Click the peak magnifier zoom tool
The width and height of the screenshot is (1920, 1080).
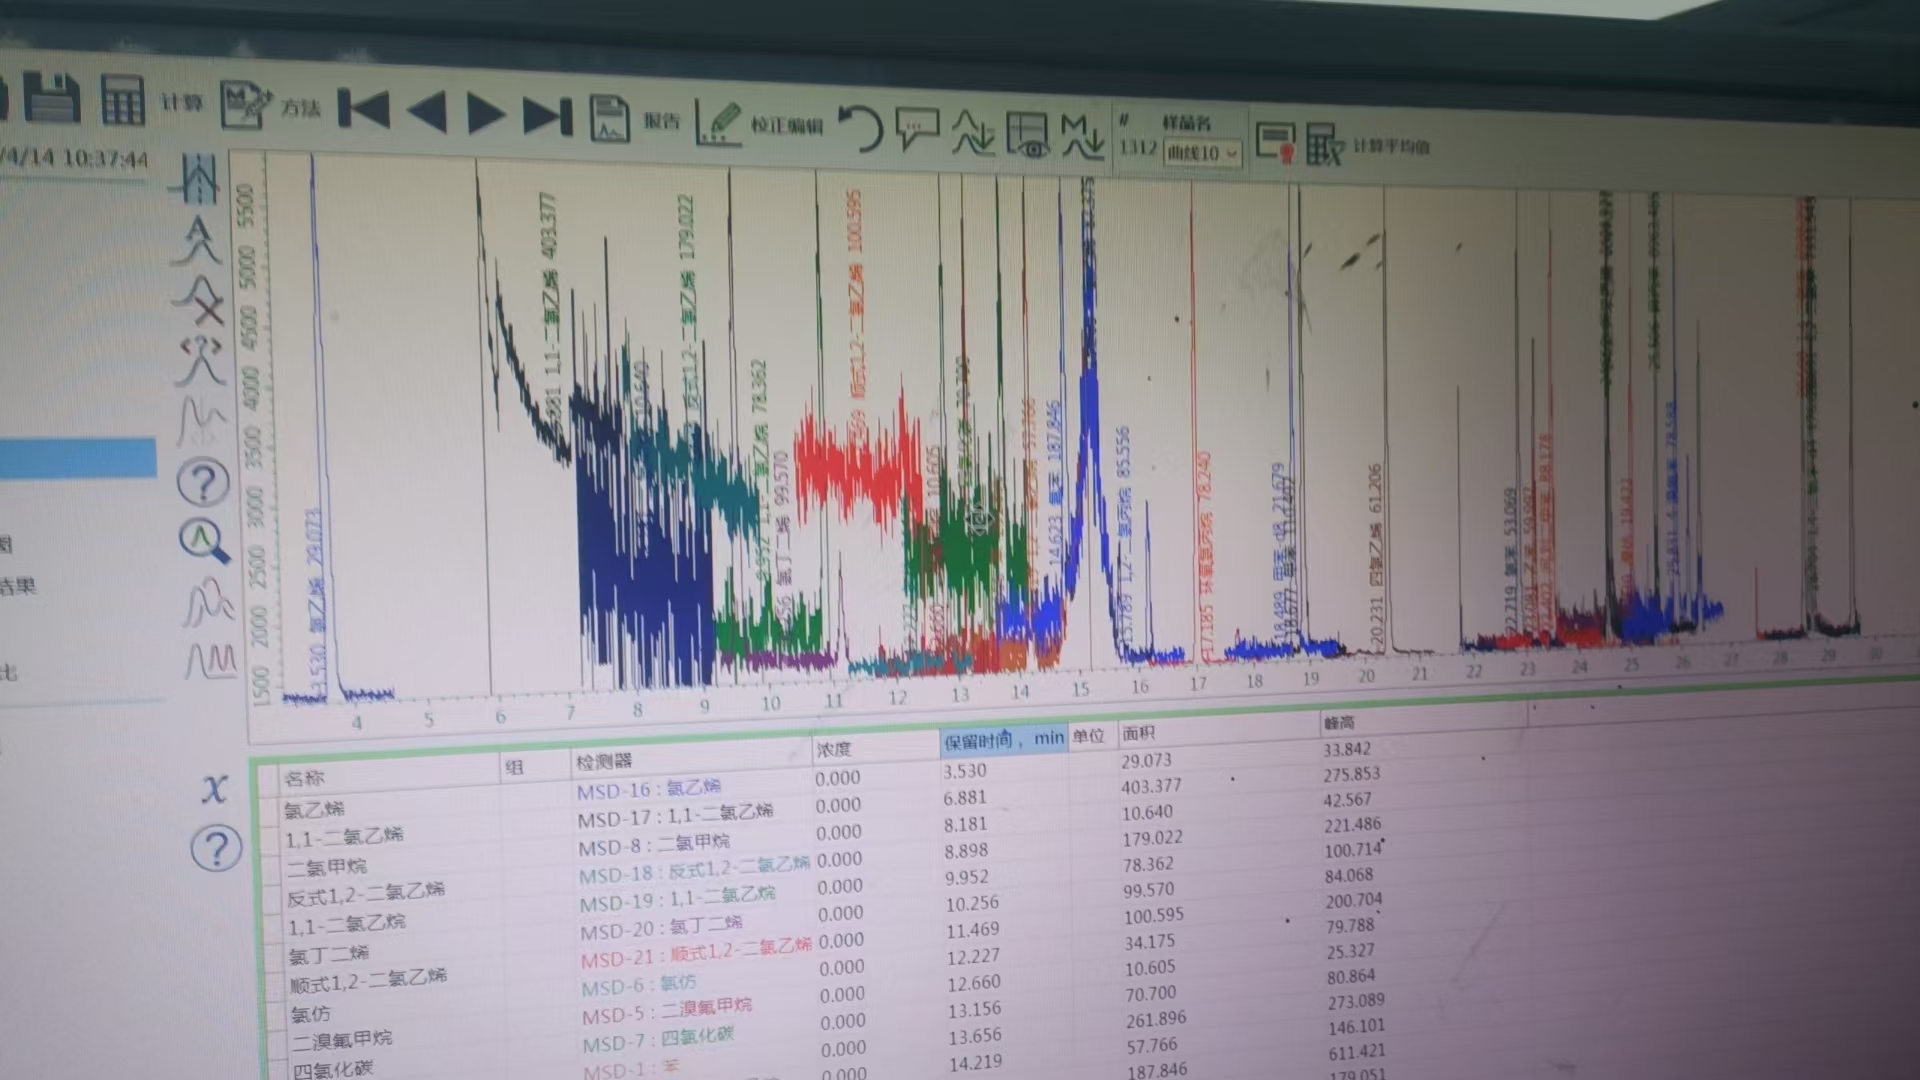click(x=204, y=541)
